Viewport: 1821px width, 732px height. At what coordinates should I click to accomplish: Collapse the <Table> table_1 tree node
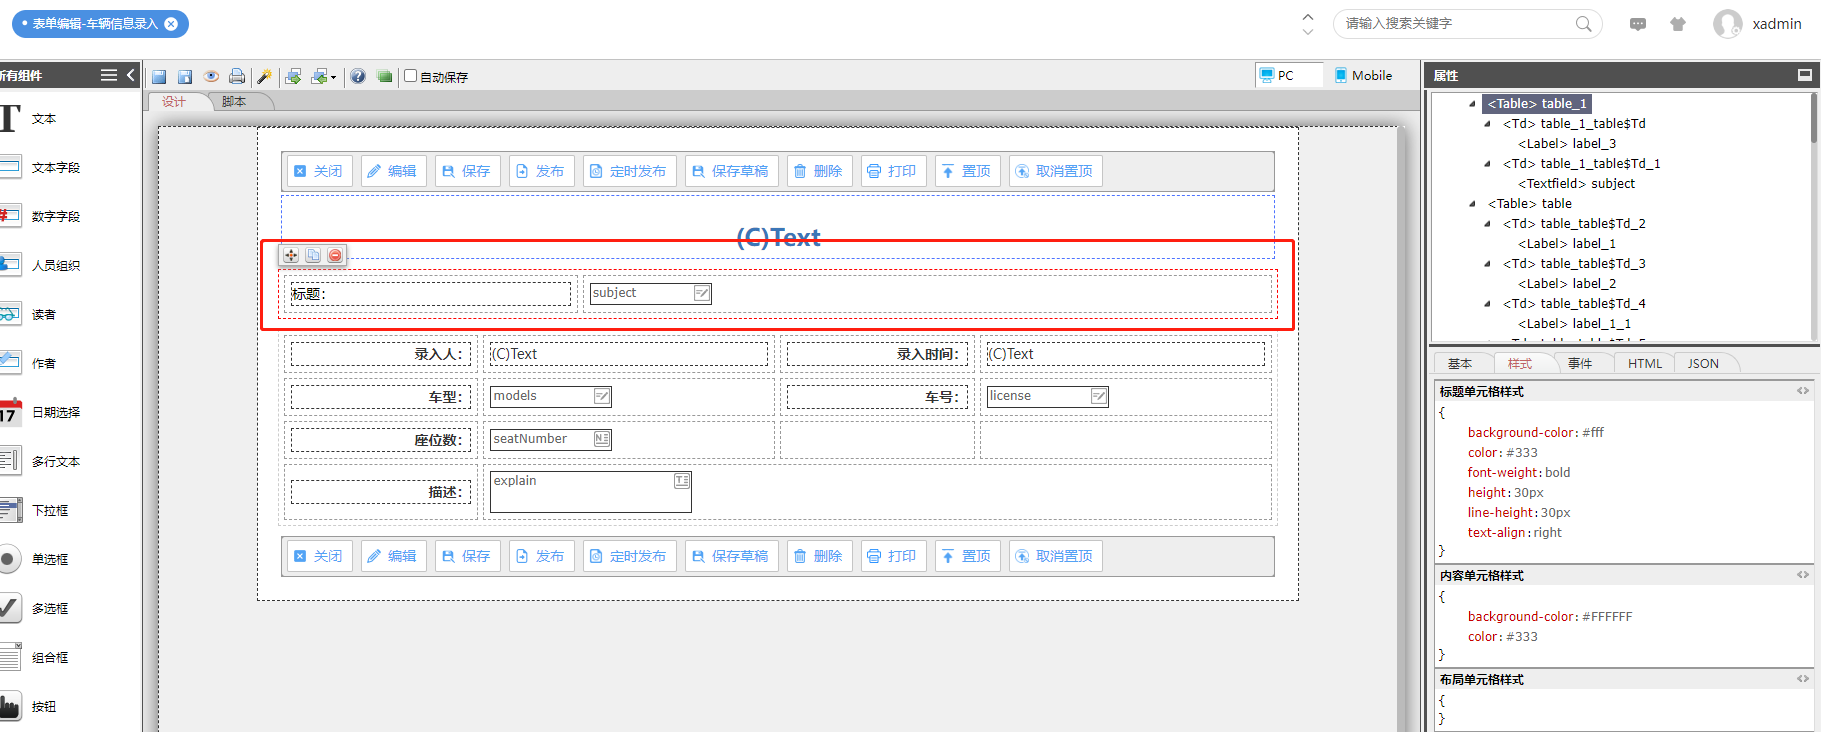click(1472, 104)
